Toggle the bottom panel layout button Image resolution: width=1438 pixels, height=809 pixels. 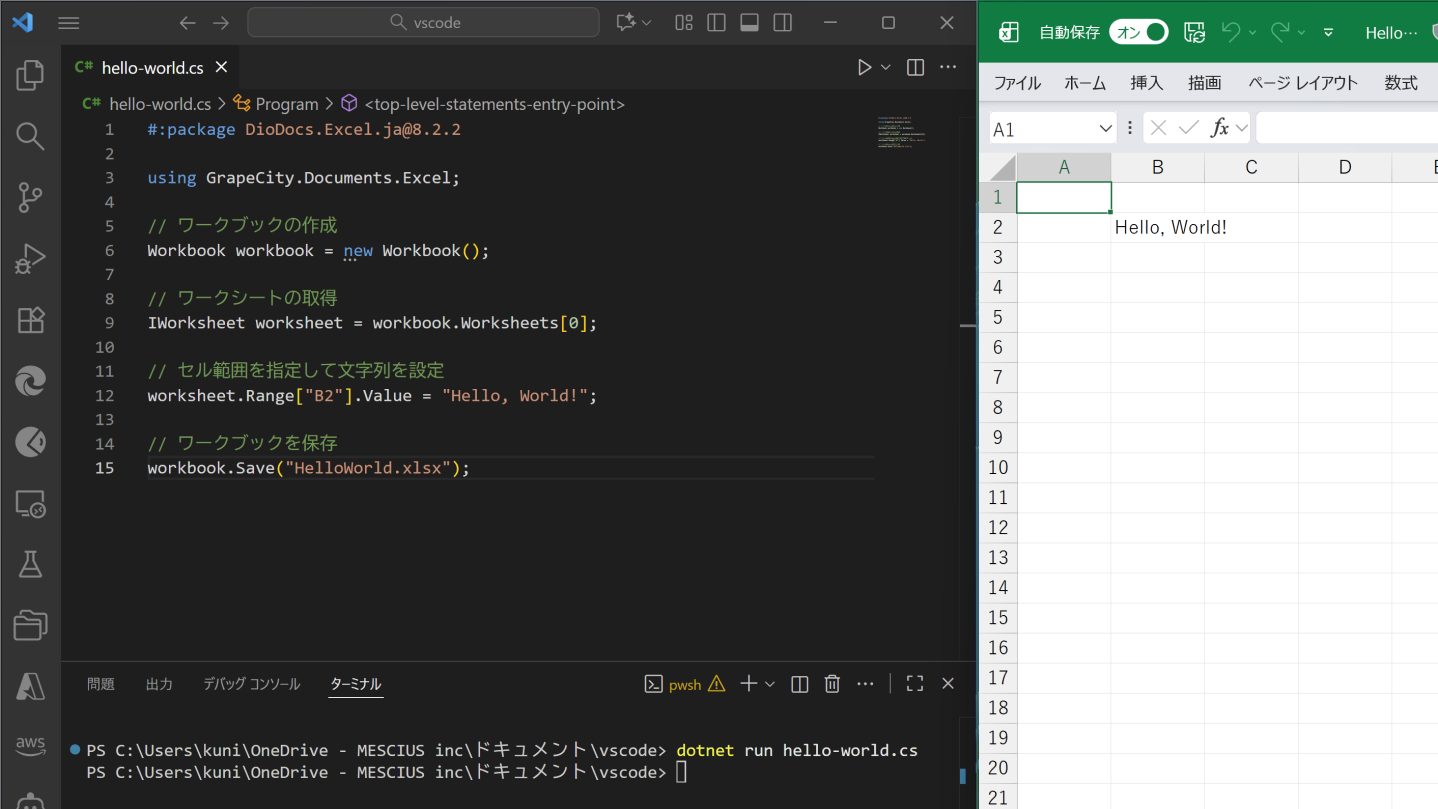point(749,23)
